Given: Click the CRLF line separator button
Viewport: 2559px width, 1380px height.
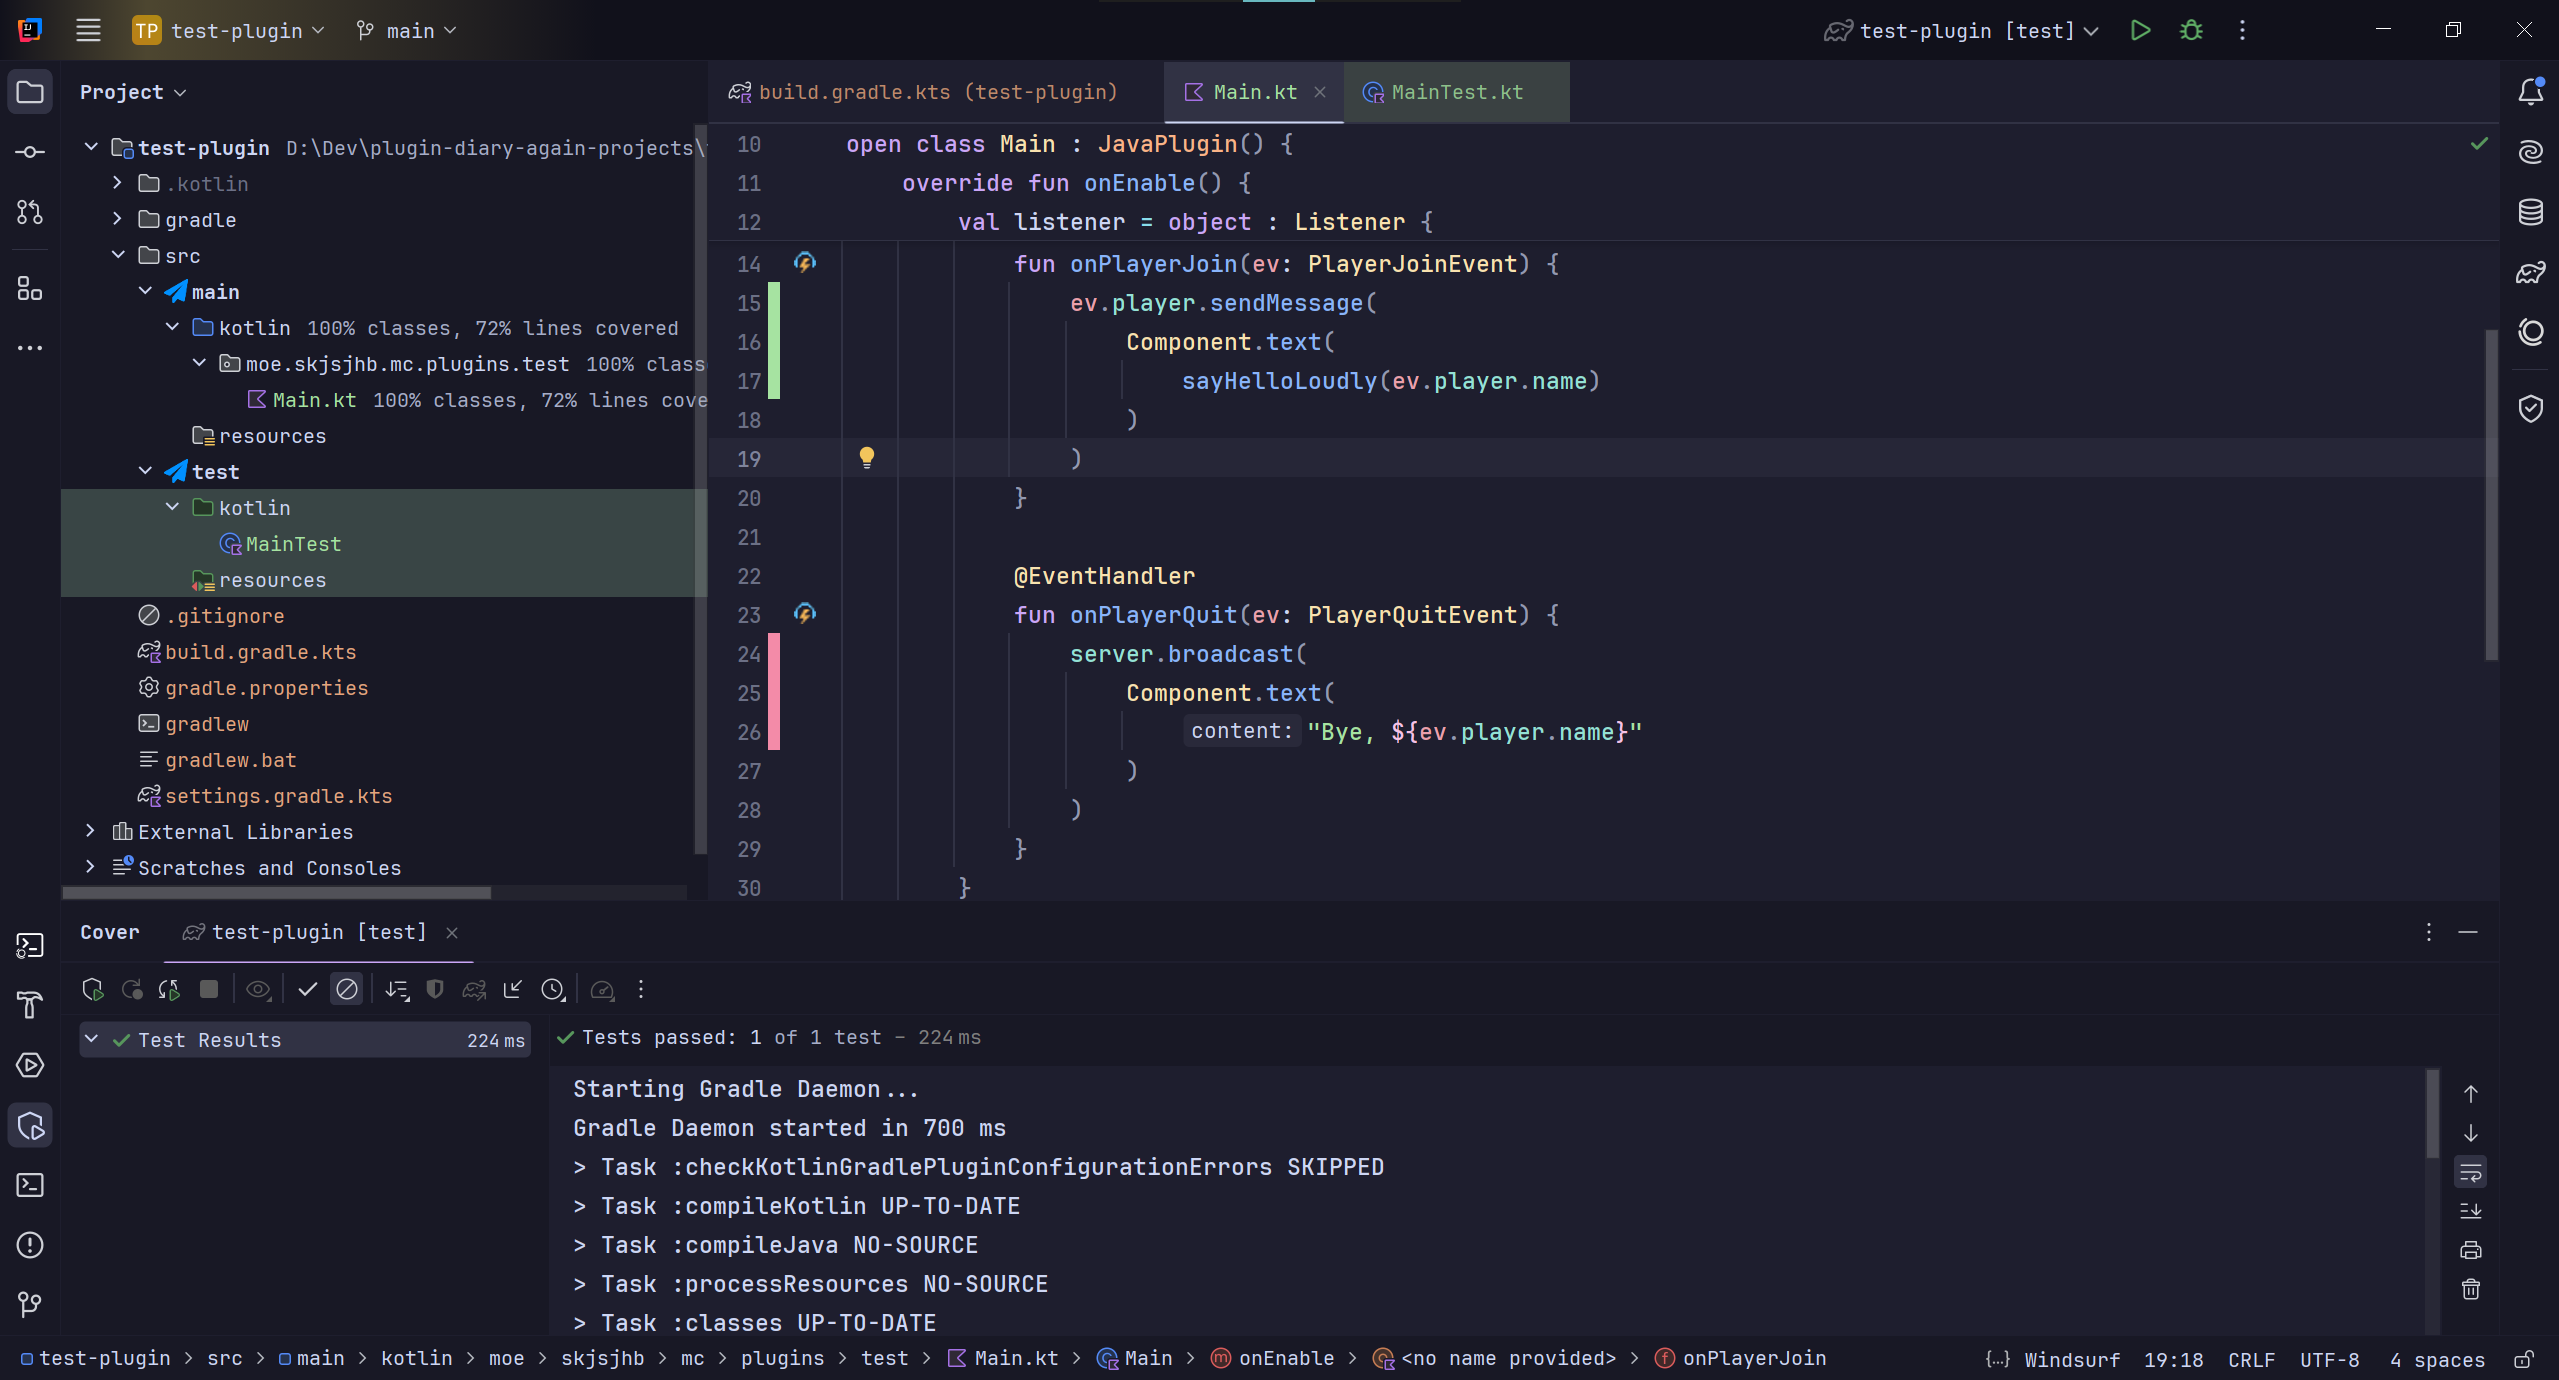Looking at the screenshot, I should (x=2250, y=1359).
